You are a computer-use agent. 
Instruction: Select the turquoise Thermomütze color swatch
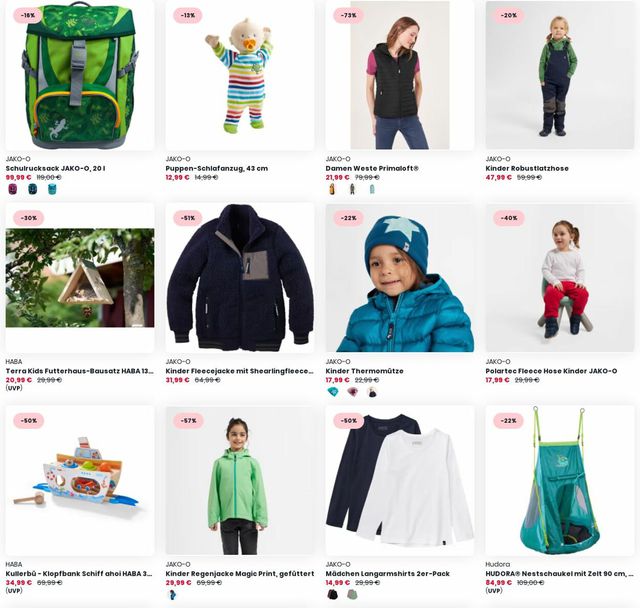click(333, 392)
